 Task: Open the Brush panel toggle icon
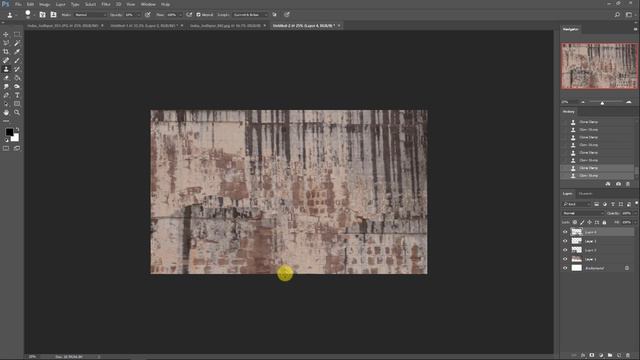[x=42, y=14]
